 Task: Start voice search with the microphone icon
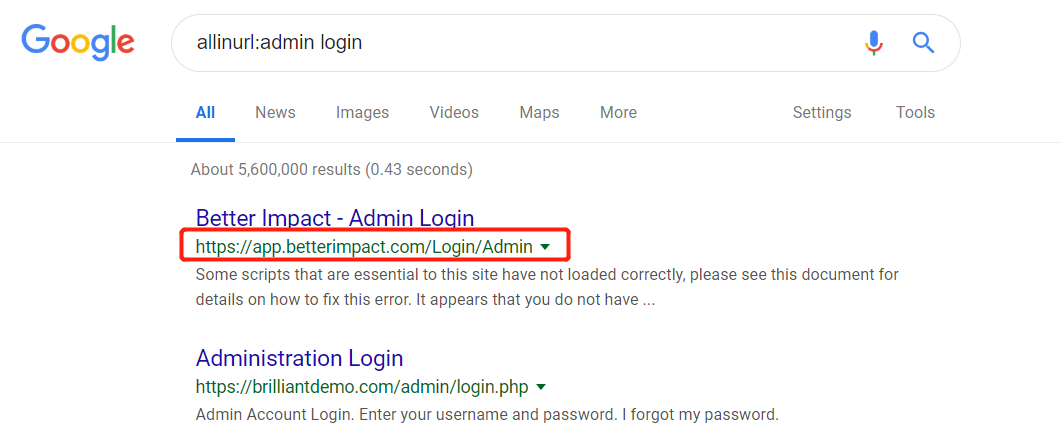click(874, 42)
